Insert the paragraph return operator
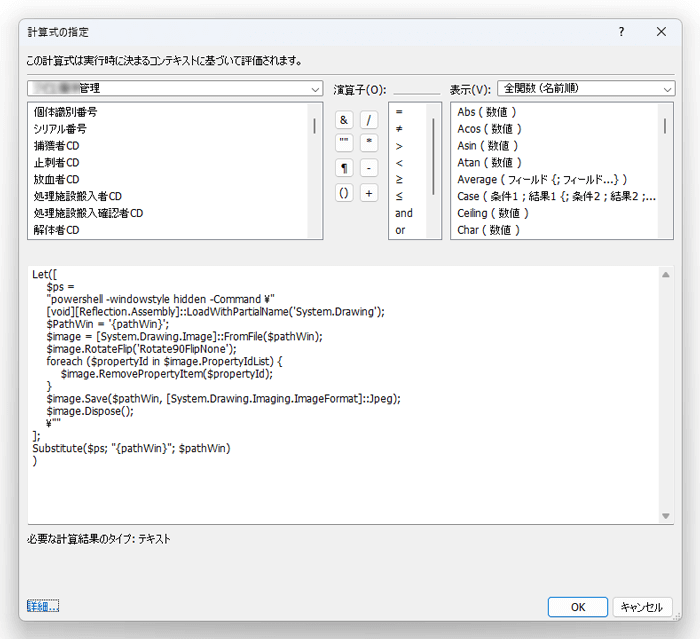This screenshot has width=700, height=639. pyautogui.click(x=344, y=168)
